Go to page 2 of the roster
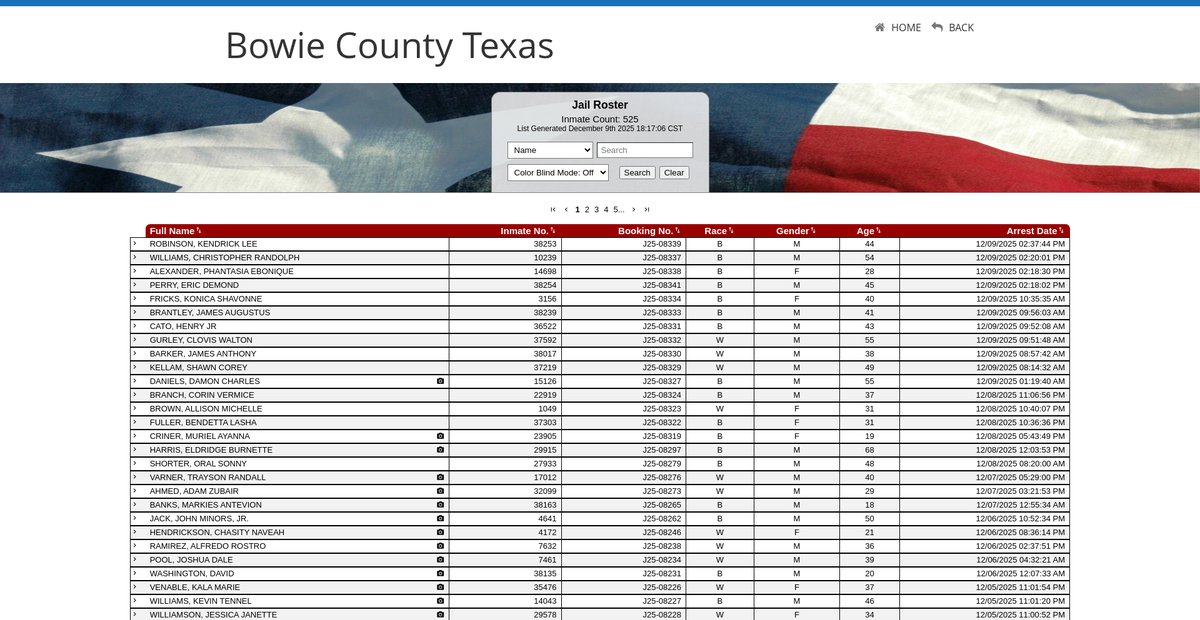The width and height of the screenshot is (1200, 620). [x=587, y=210]
